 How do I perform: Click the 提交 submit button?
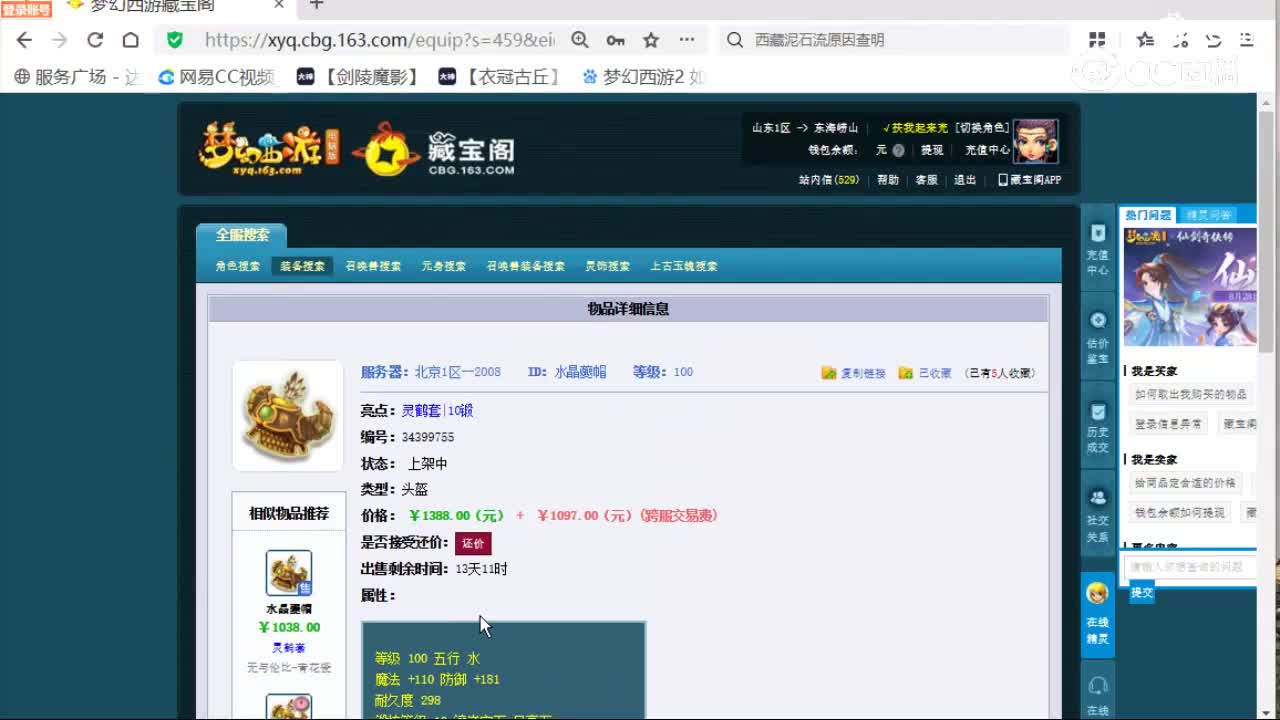coord(1142,593)
